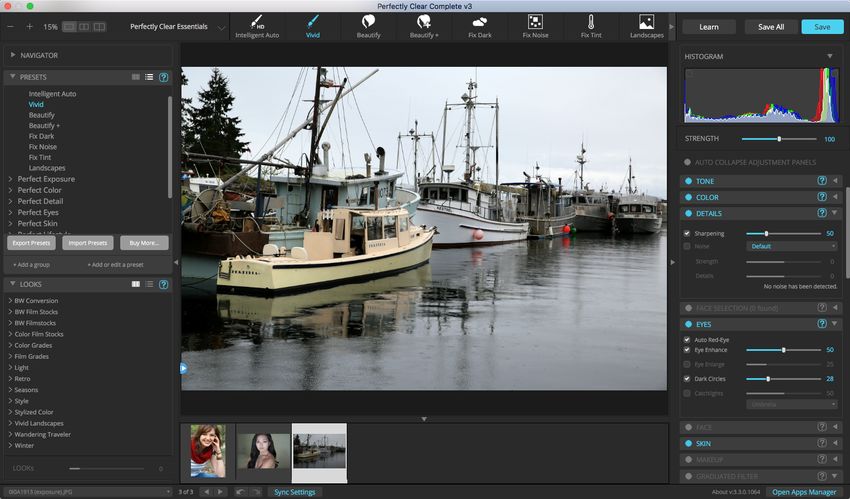Expand the BW Conversion looks group
The width and height of the screenshot is (850, 499).
tap(10, 300)
